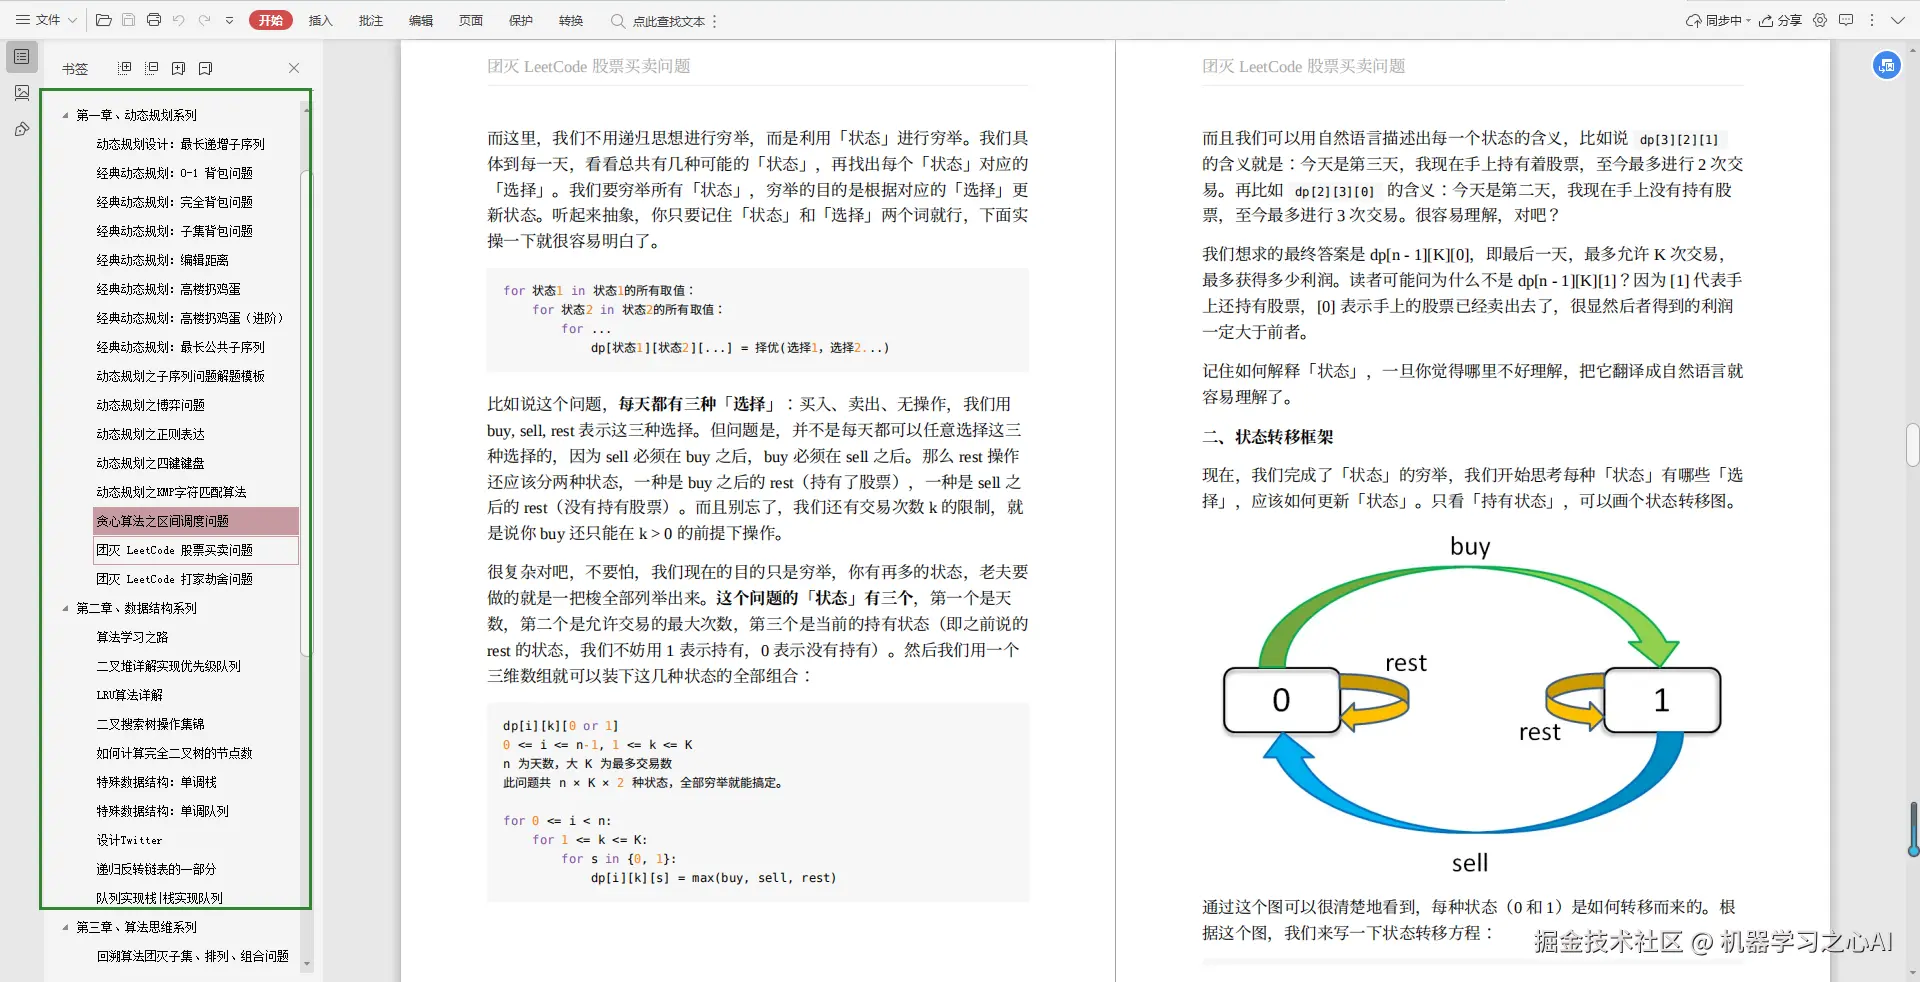Click the 点此查找文本 search field
This screenshot has height=982, width=1920.
[x=668, y=21]
